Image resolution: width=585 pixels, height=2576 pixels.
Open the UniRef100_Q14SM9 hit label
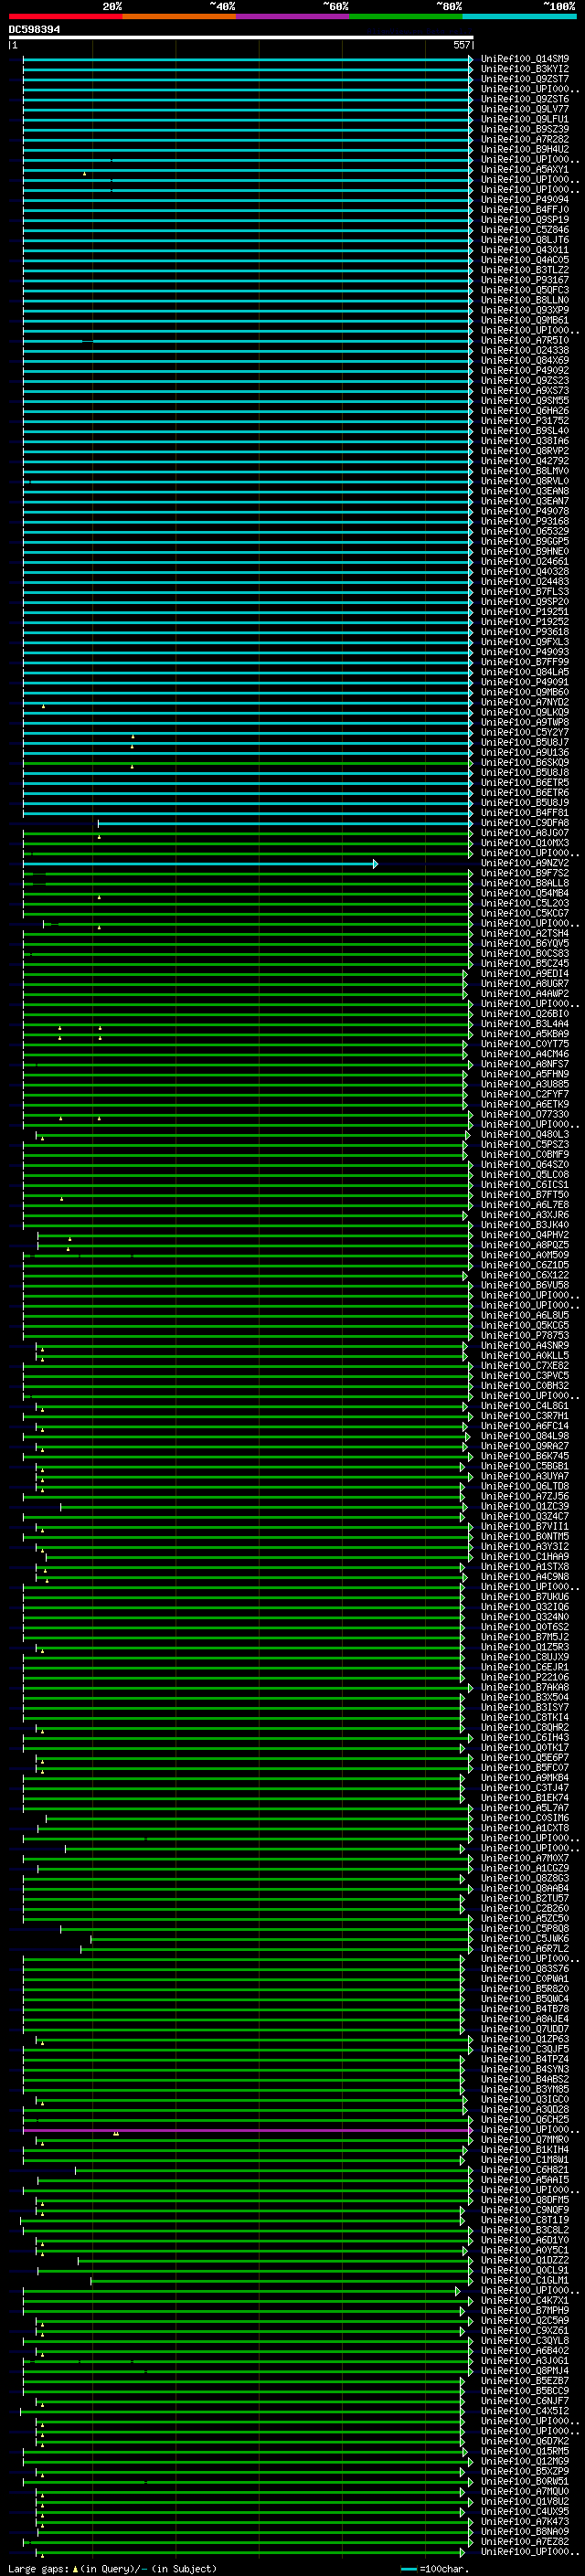coord(525,59)
